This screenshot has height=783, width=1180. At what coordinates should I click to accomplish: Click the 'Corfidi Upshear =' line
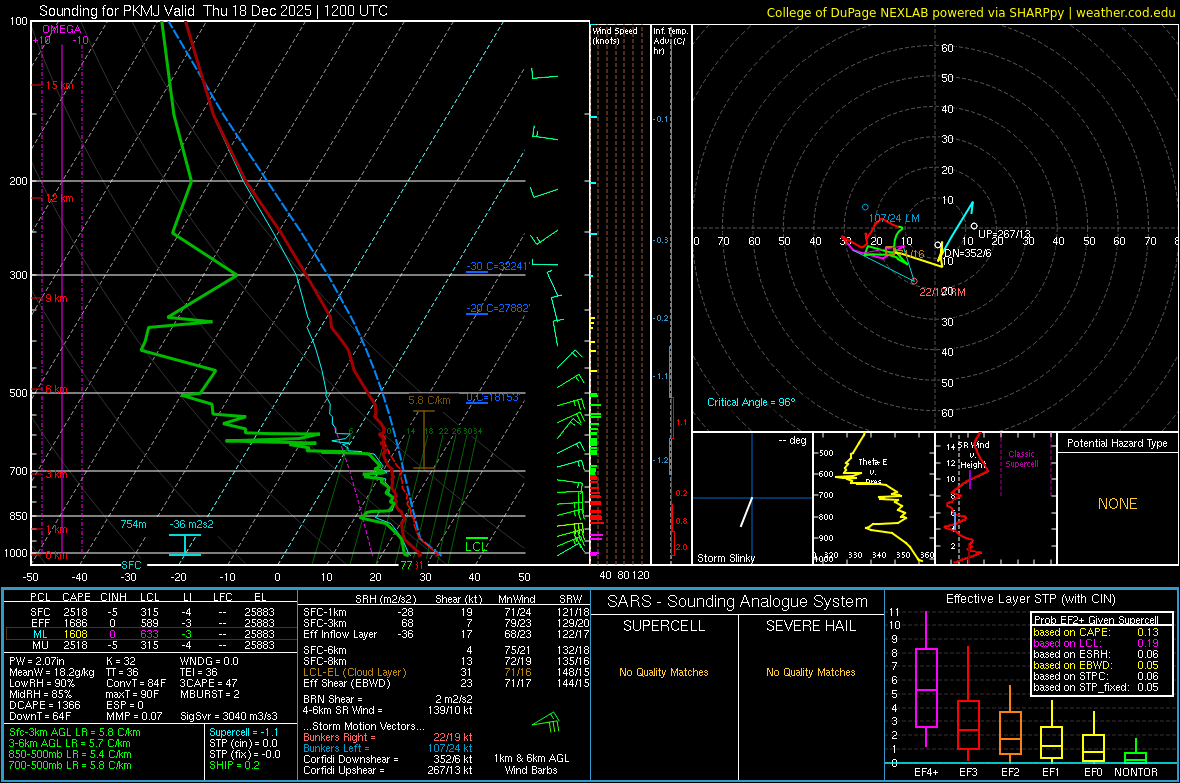point(388,770)
